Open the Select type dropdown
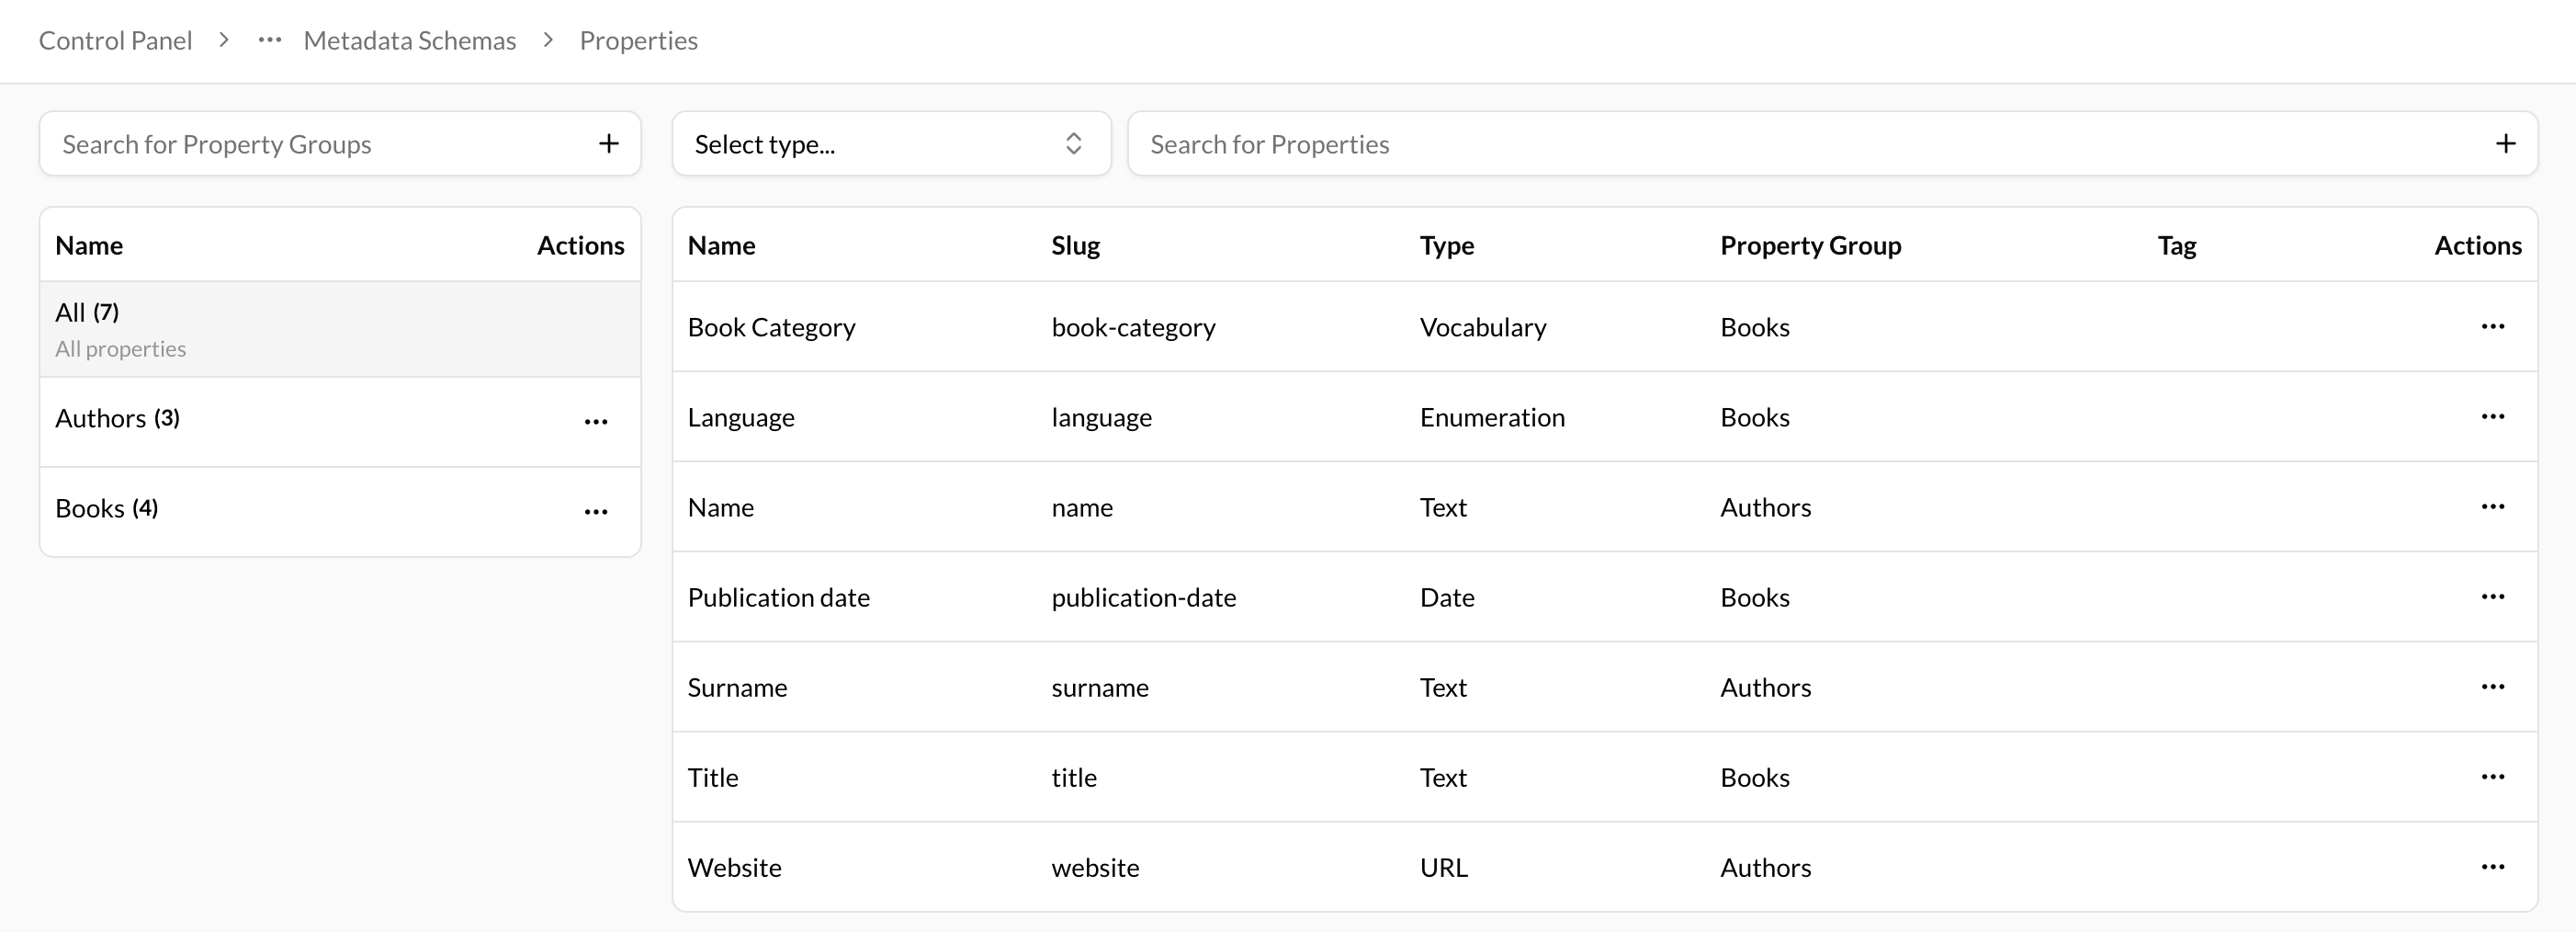This screenshot has height=932, width=2576. 890,143
